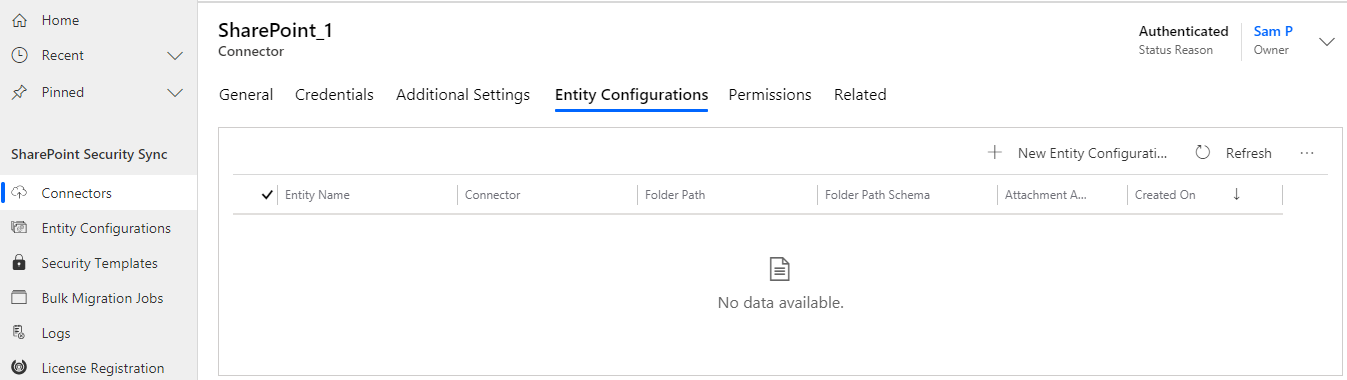Click the Recent clock icon

pyautogui.click(x=19, y=55)
